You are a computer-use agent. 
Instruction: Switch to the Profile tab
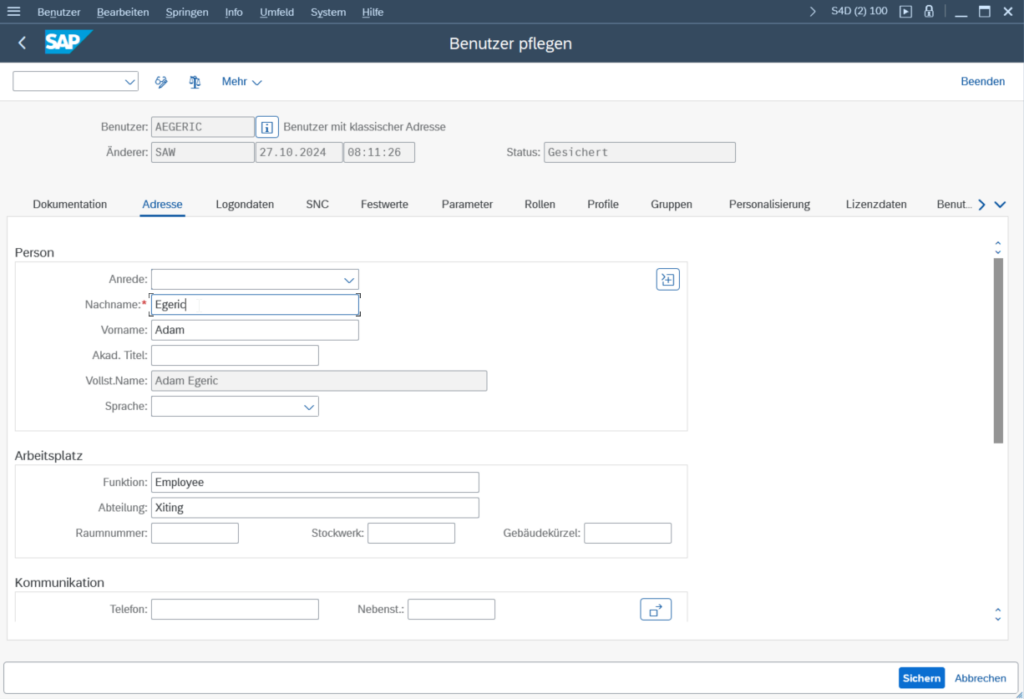[603, 204]
